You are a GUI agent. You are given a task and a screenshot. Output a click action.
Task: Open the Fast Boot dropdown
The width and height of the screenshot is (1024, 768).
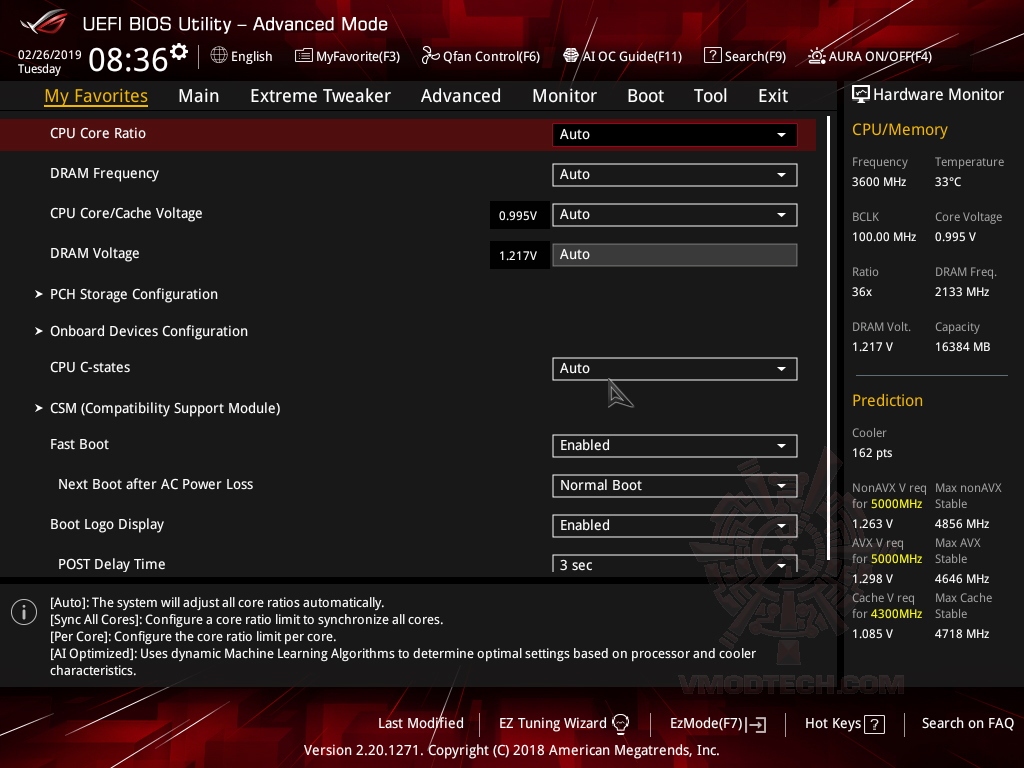point(675,445)
